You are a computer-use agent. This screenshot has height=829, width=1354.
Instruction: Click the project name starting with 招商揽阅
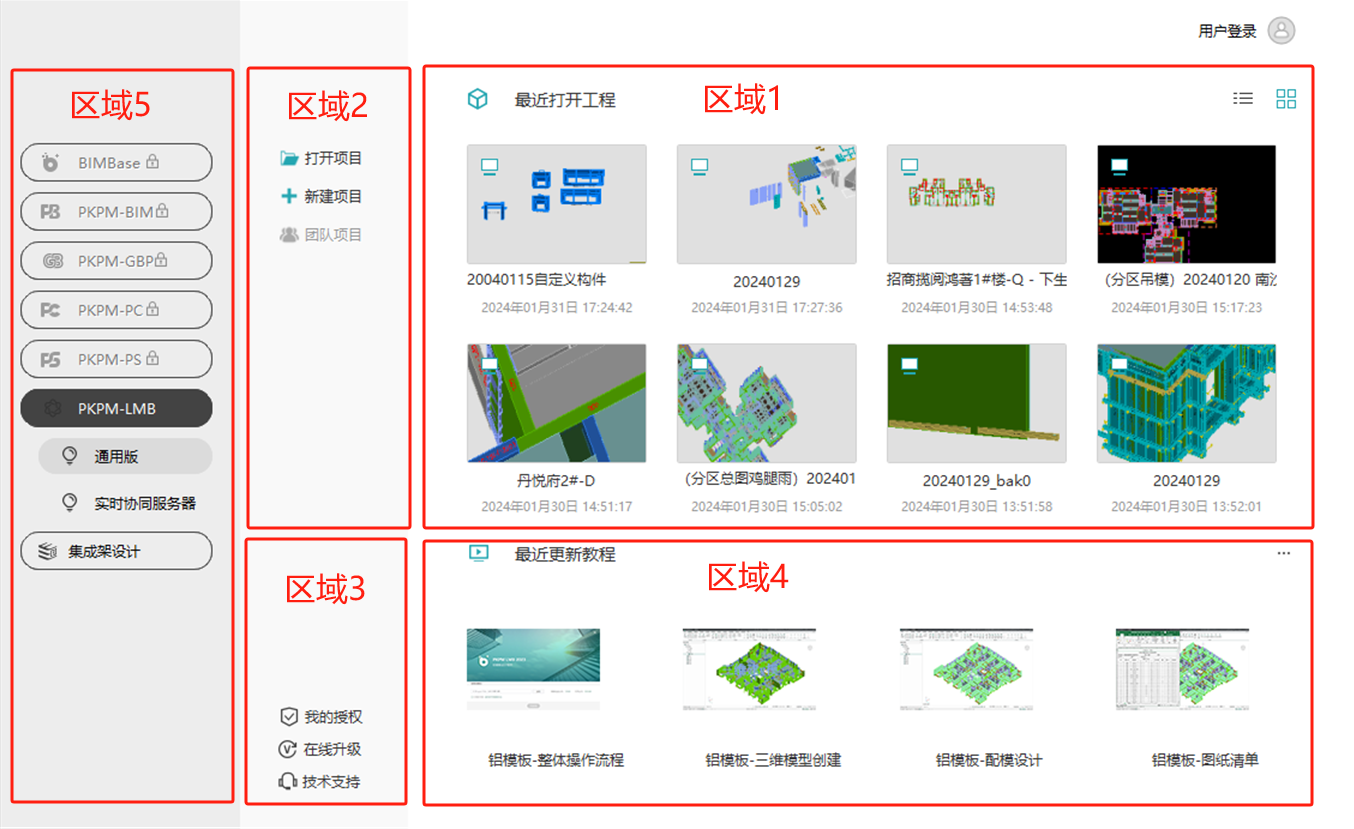(976, 280)
